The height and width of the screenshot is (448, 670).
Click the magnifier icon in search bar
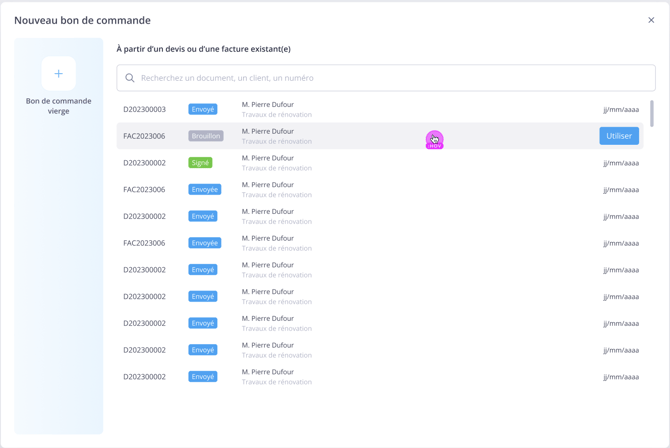(x=130, y=78)
